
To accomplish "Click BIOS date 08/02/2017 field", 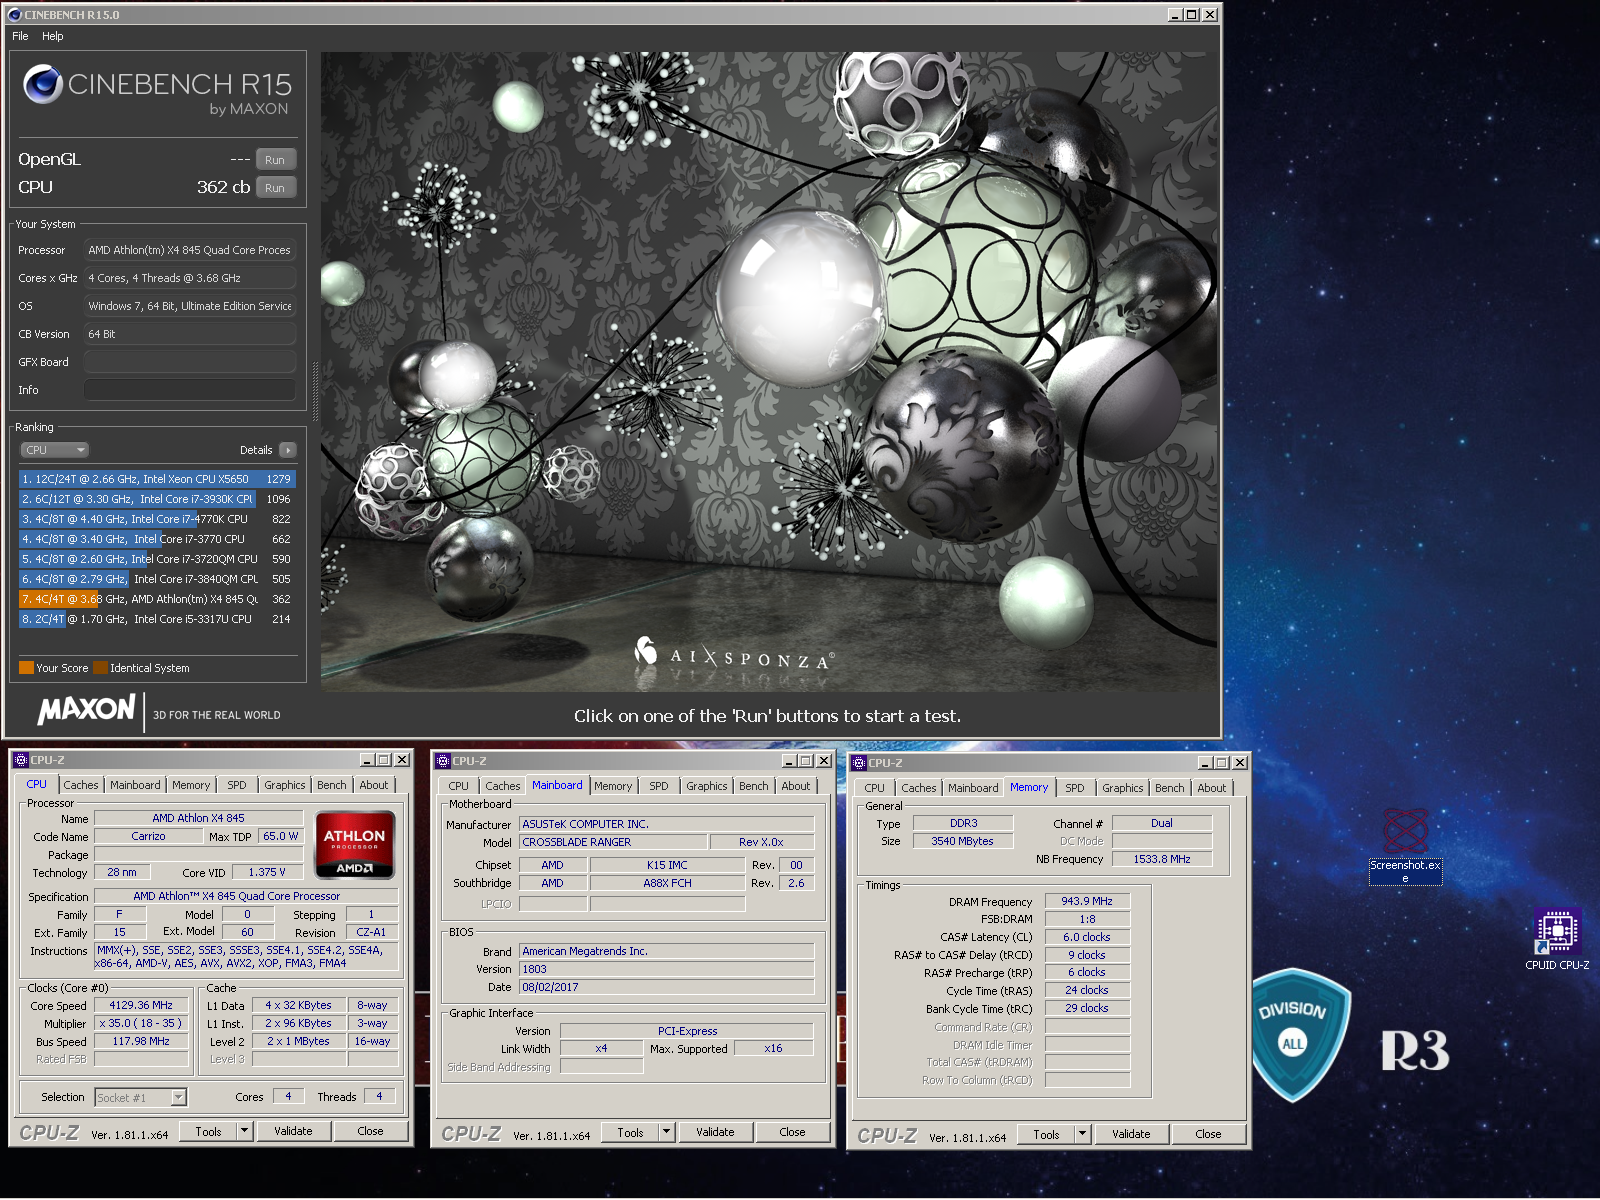I will [667, 987].
